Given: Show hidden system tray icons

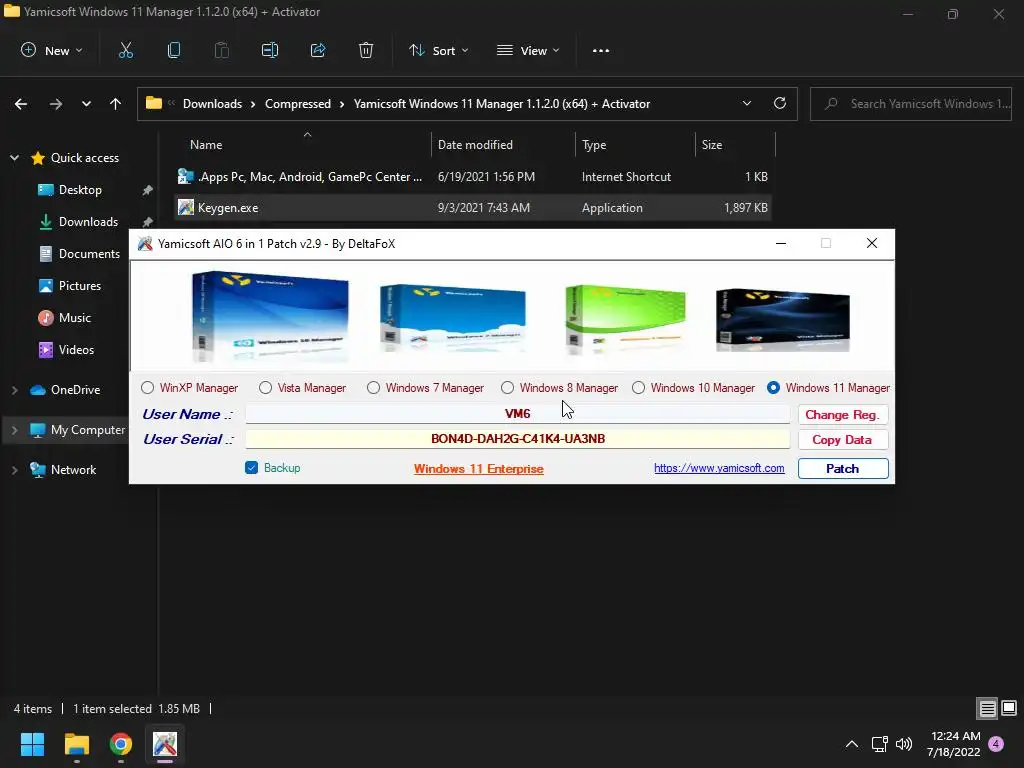Looking at the screenshot, I should pyautogui.click(x=852, y=744).
